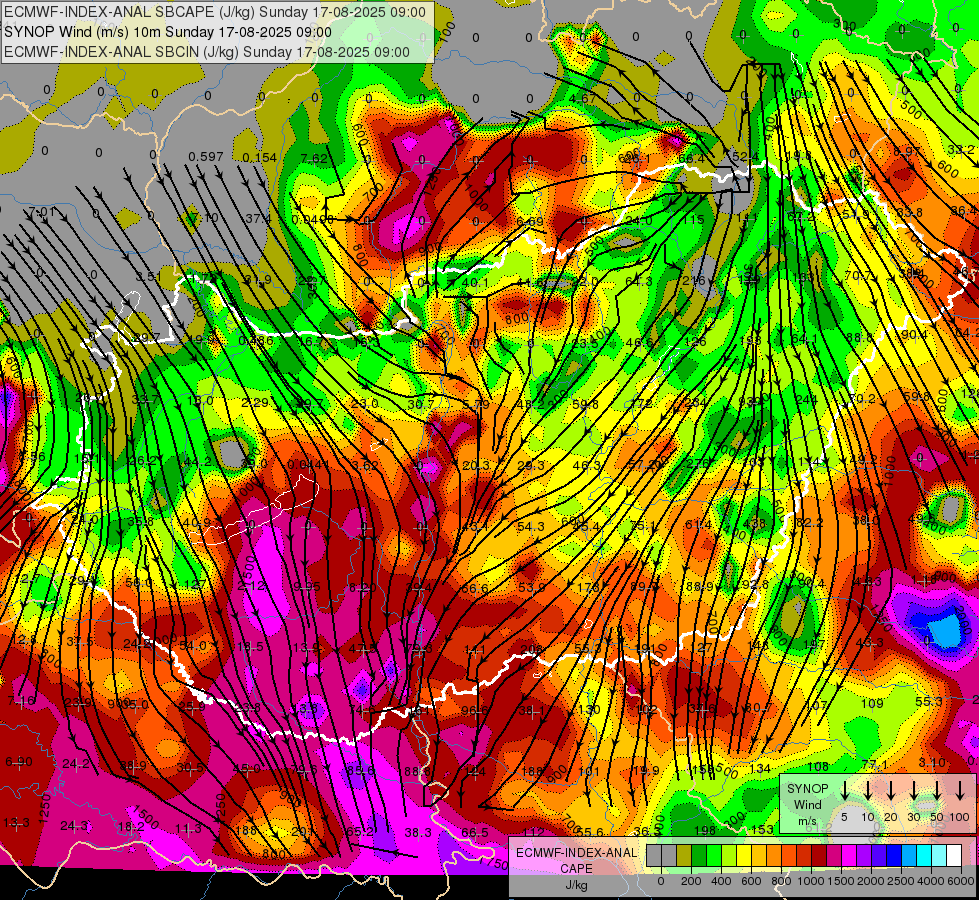
Task: Pick the dark green swatch in CAPE legend
Action: 699,855
